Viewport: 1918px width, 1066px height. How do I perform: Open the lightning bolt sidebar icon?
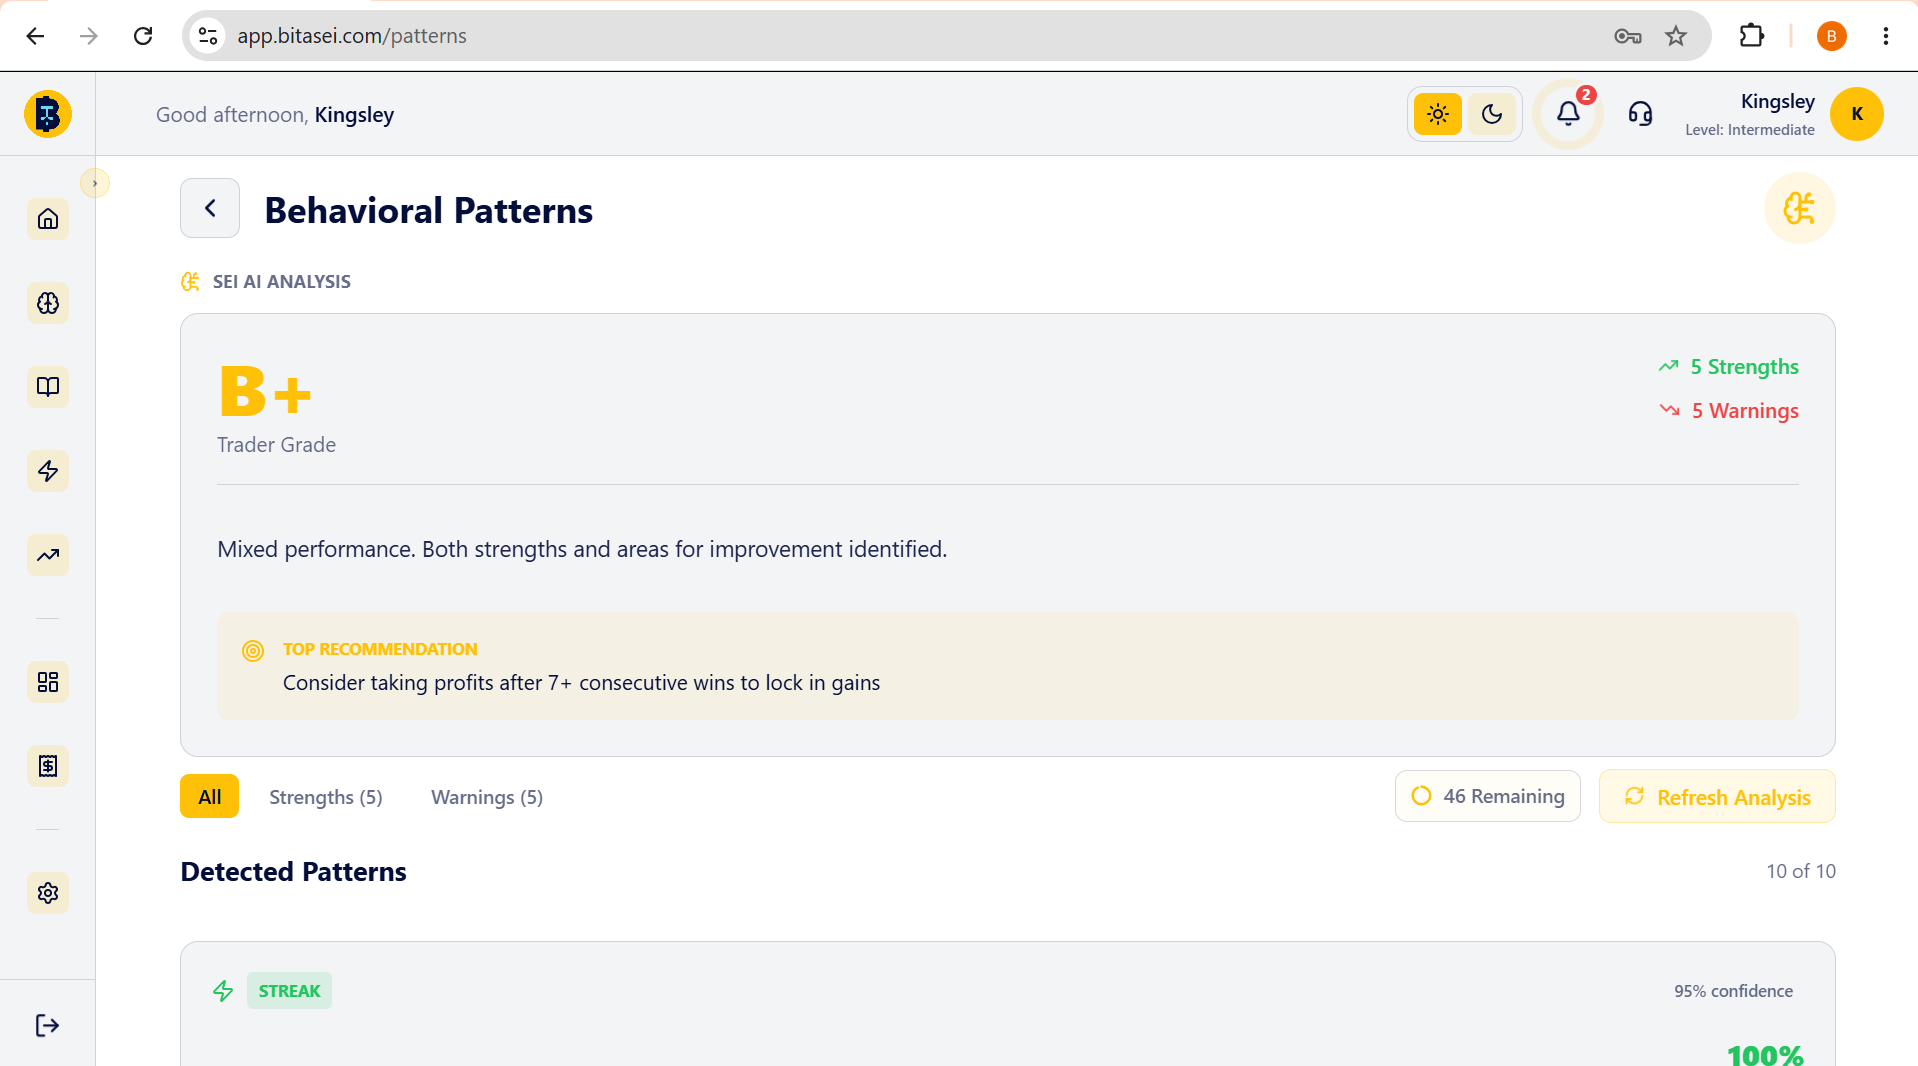tap(48, 471)
